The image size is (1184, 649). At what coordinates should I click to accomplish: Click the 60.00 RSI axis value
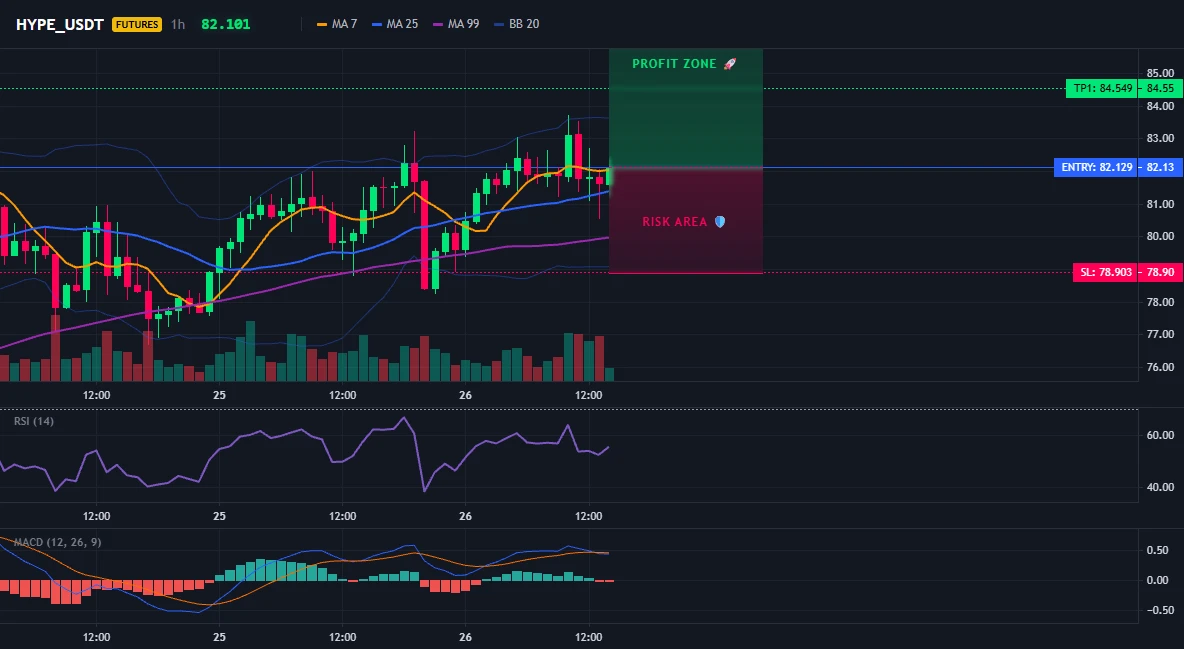coord(1160,435)
